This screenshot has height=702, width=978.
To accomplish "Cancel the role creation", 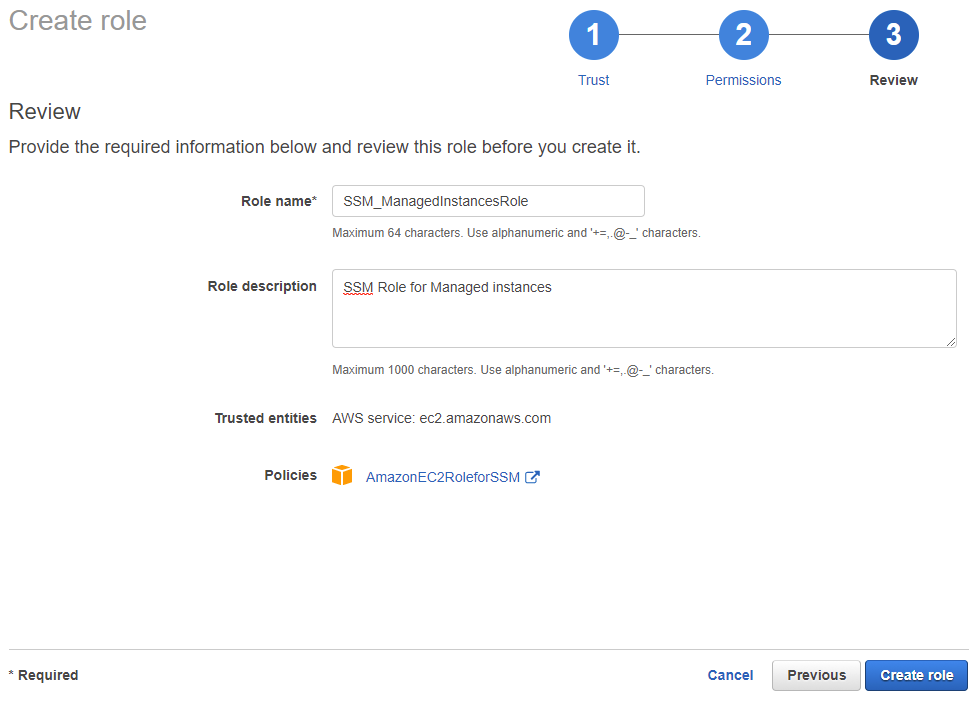I will coord(730,675).
